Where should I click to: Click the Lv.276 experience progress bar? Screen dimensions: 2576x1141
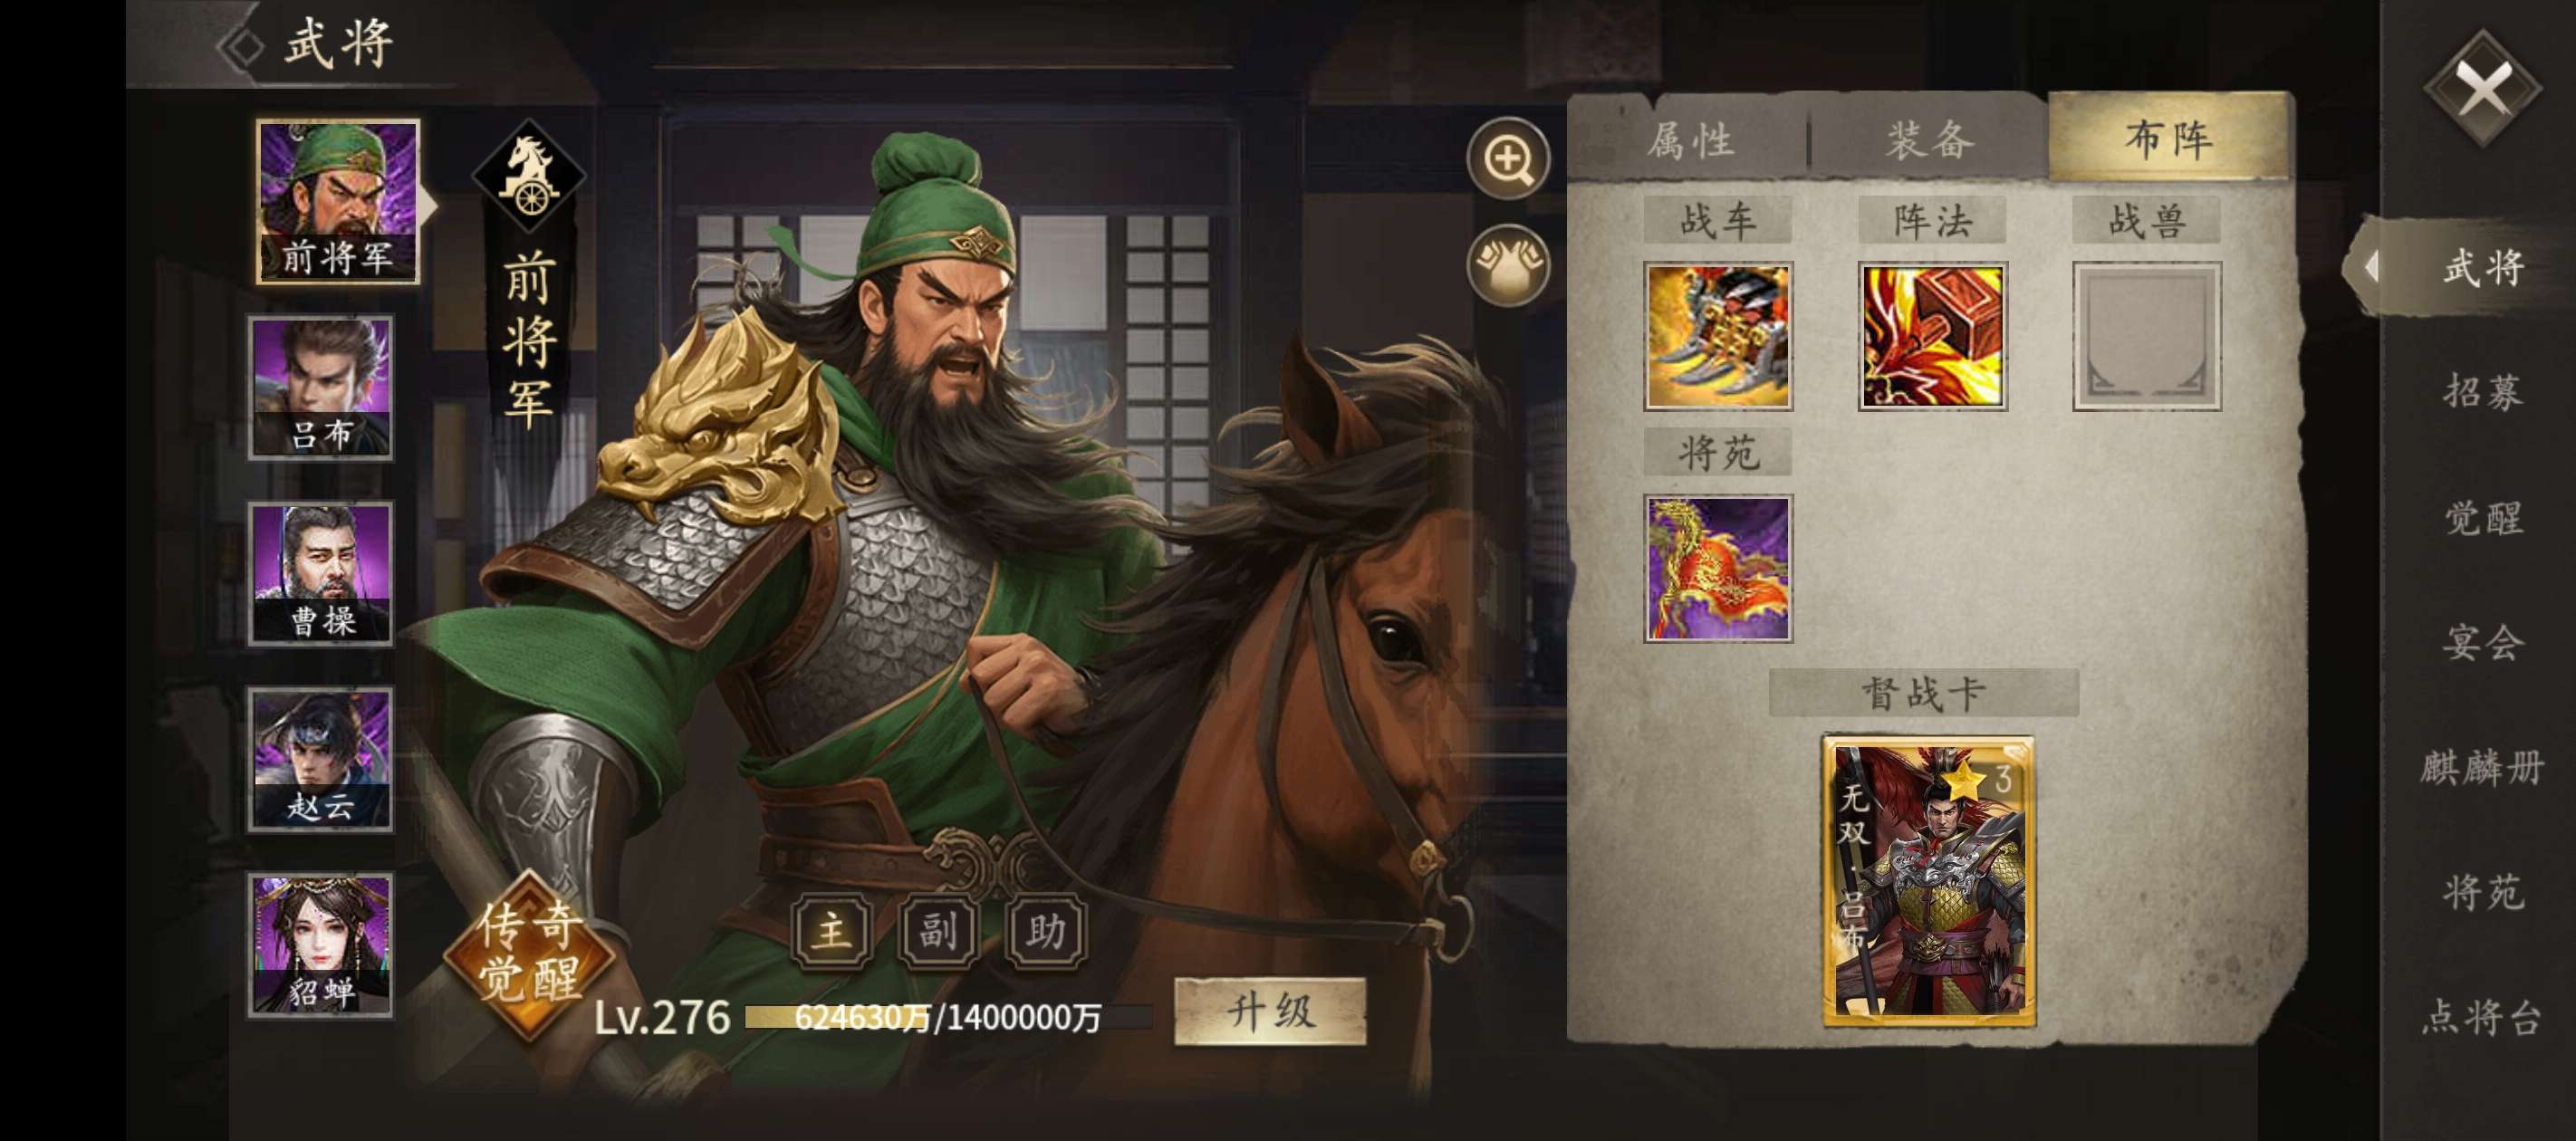(x=948, y=1018)
